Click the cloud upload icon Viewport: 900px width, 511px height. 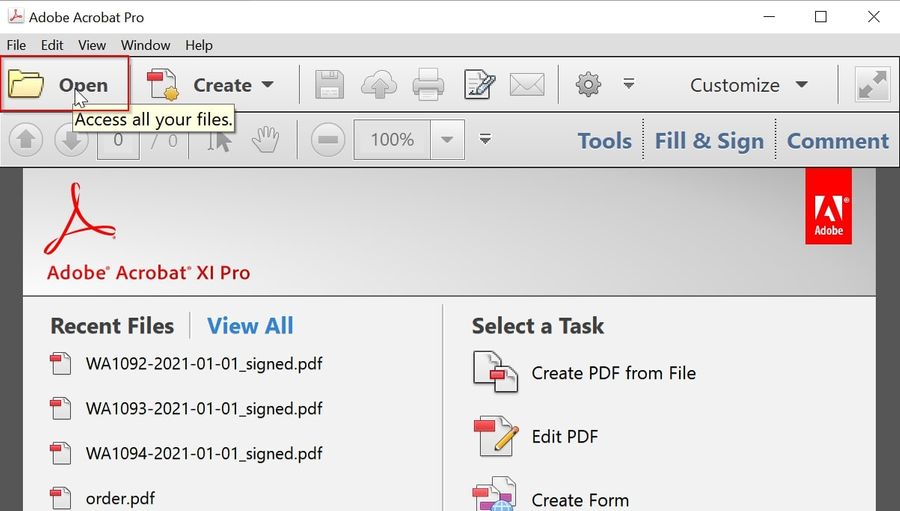tap(379, 85)
